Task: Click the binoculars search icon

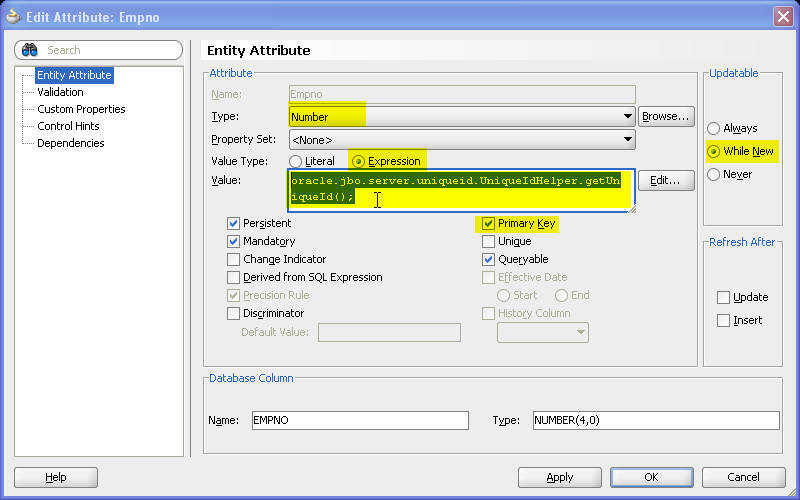Action: (30, 50)
